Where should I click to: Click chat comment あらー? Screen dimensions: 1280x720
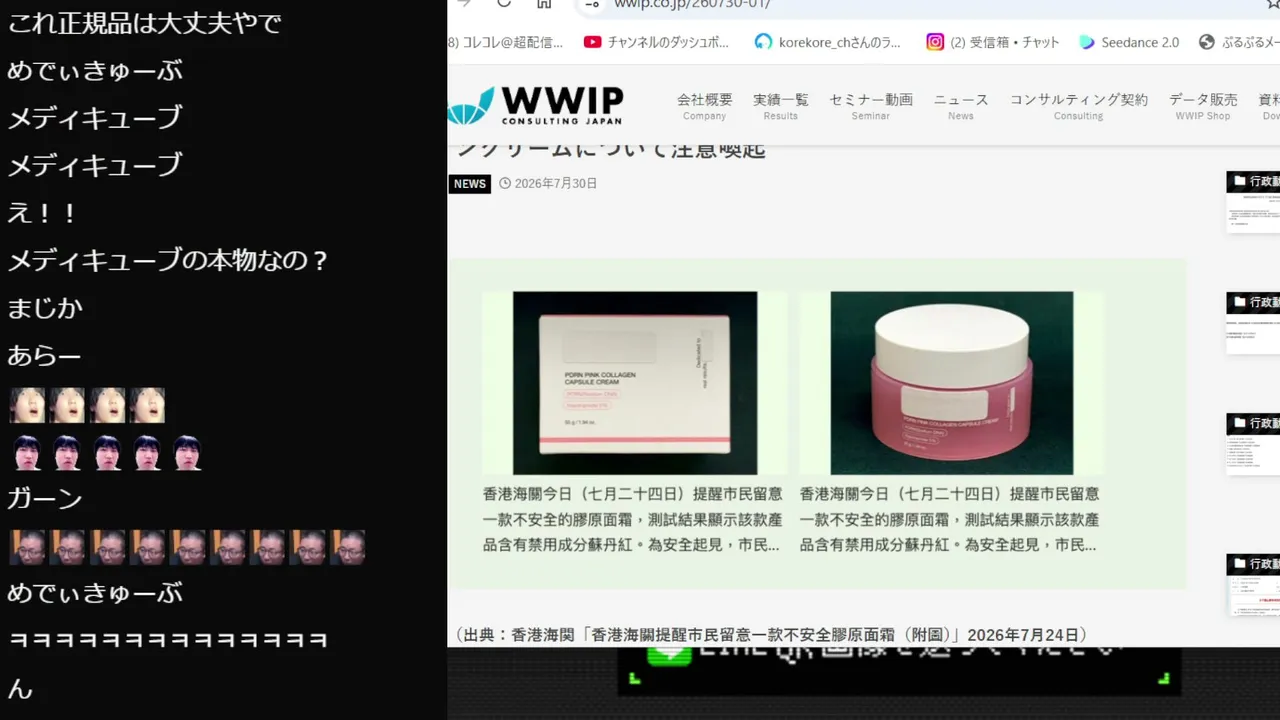45,355
